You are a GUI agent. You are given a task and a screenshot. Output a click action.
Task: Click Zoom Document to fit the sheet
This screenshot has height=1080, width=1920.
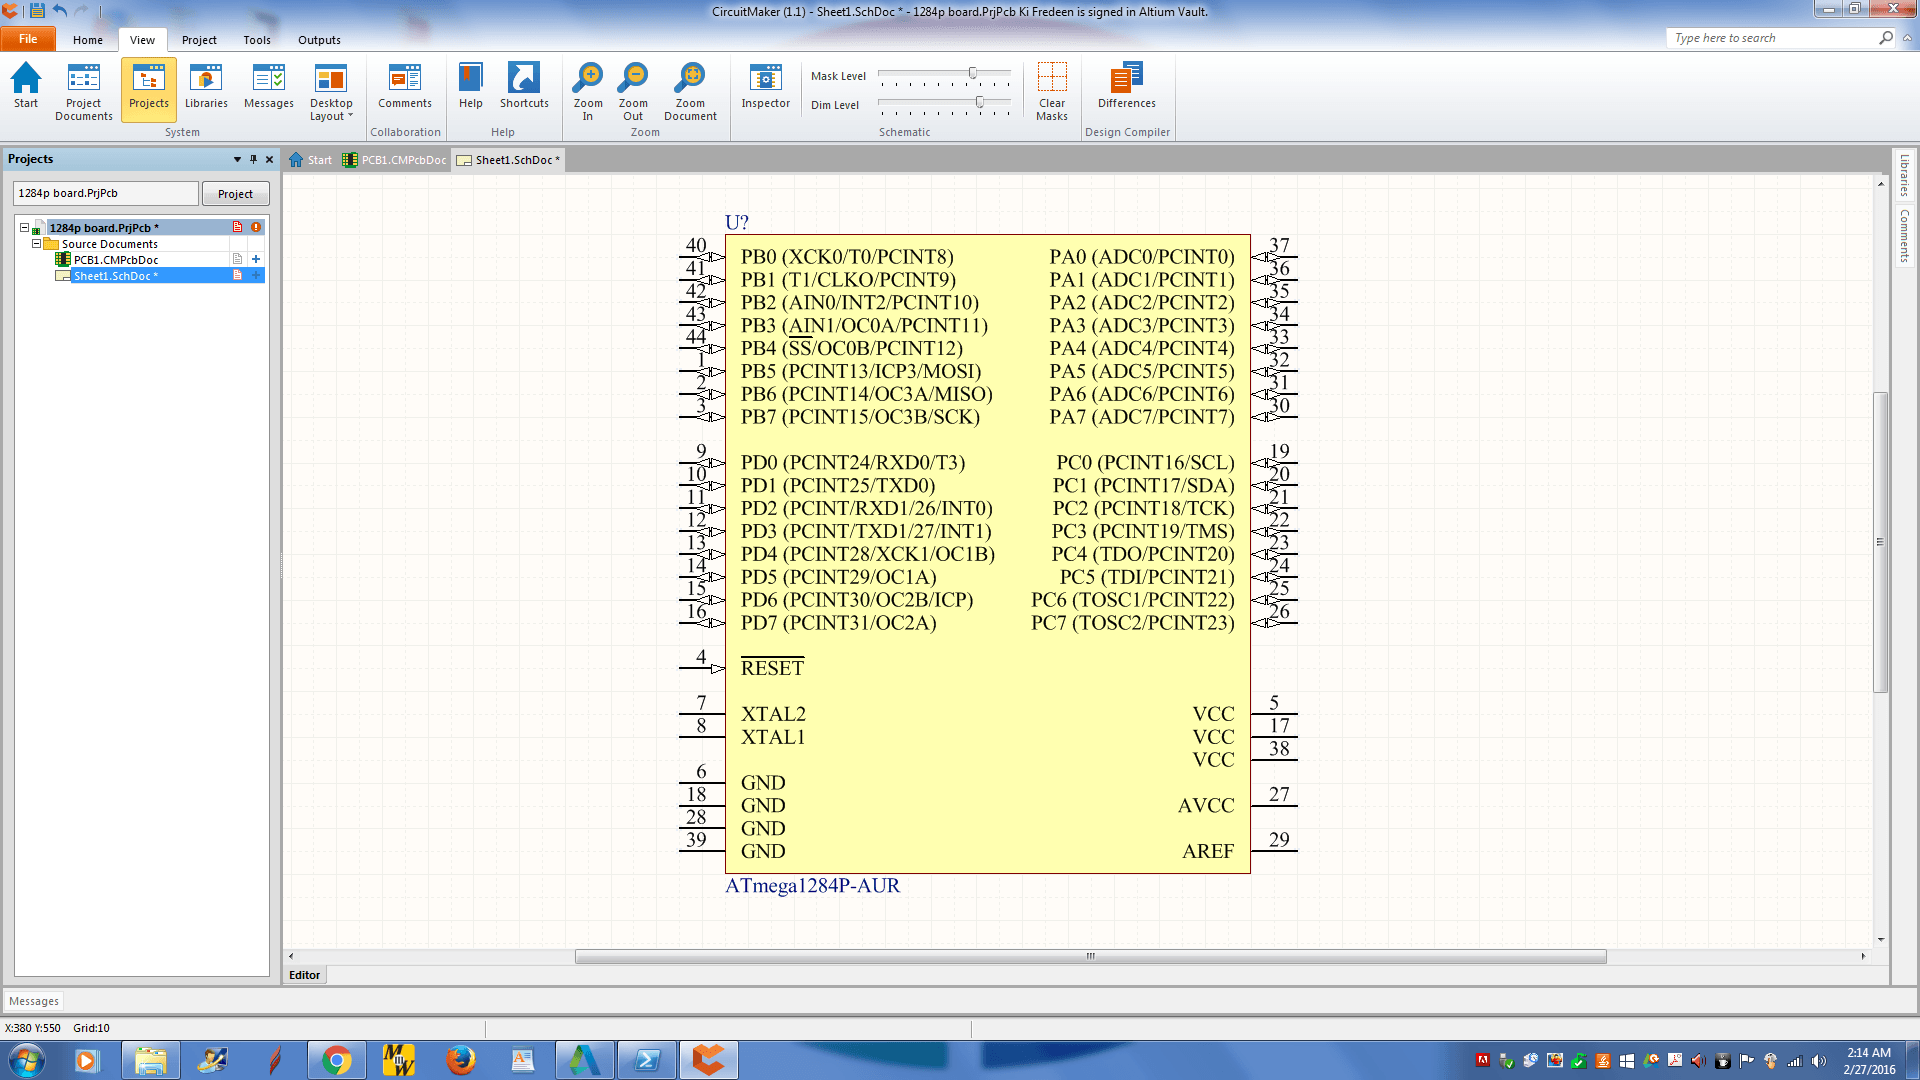(690, 91)
